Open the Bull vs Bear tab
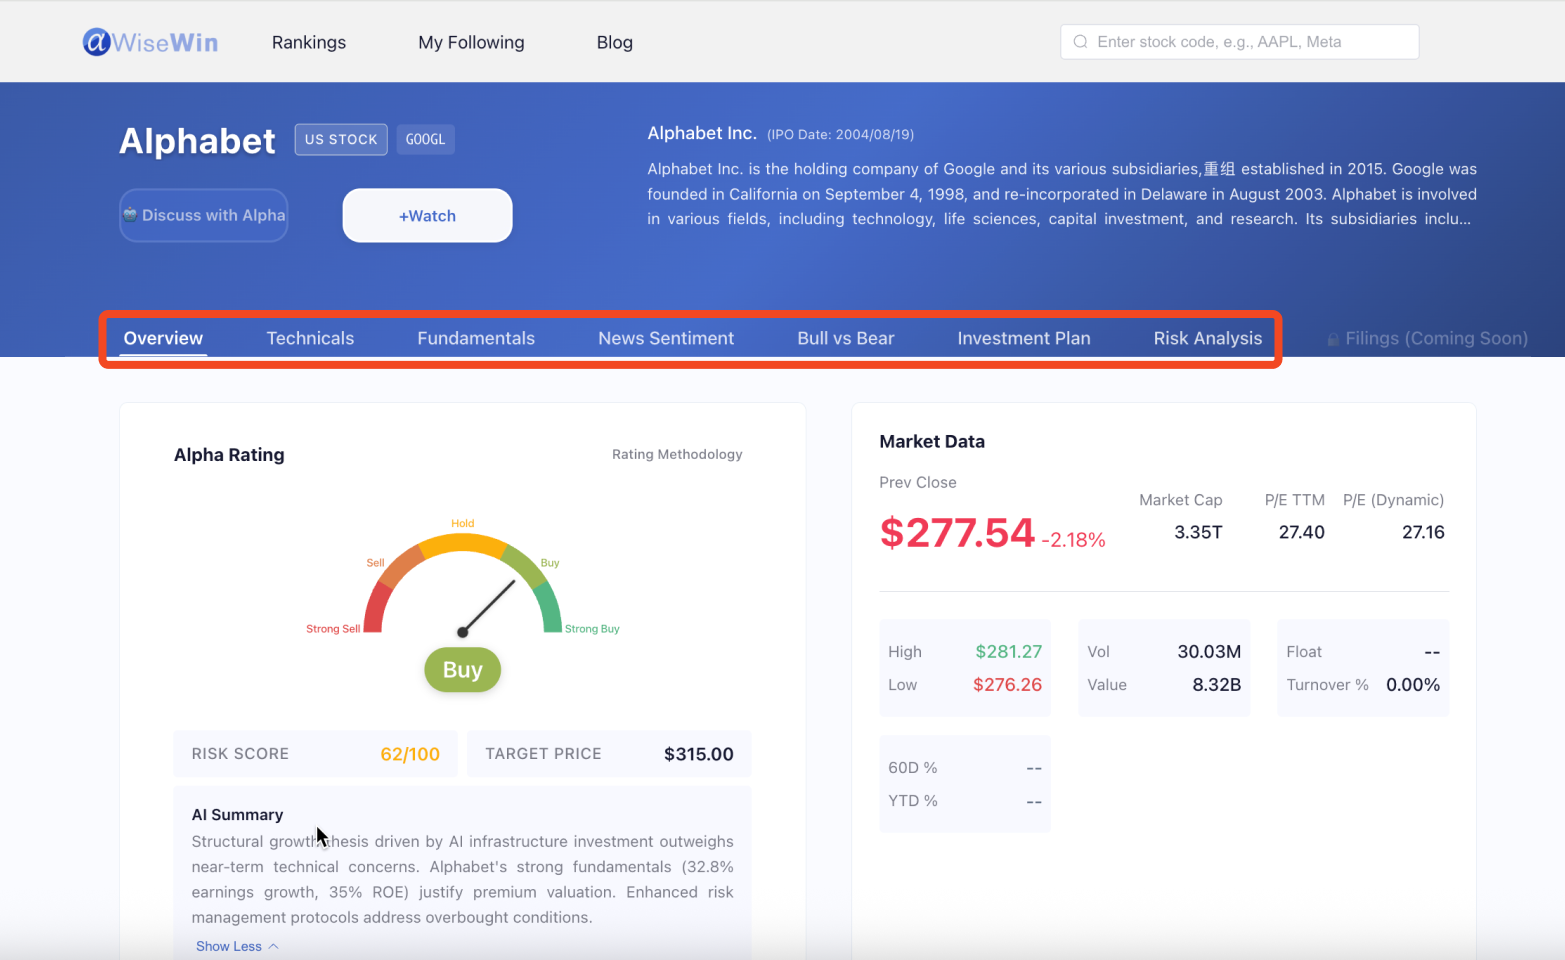Viewport: 1565px width, 960px height. [x=845, y=338]
